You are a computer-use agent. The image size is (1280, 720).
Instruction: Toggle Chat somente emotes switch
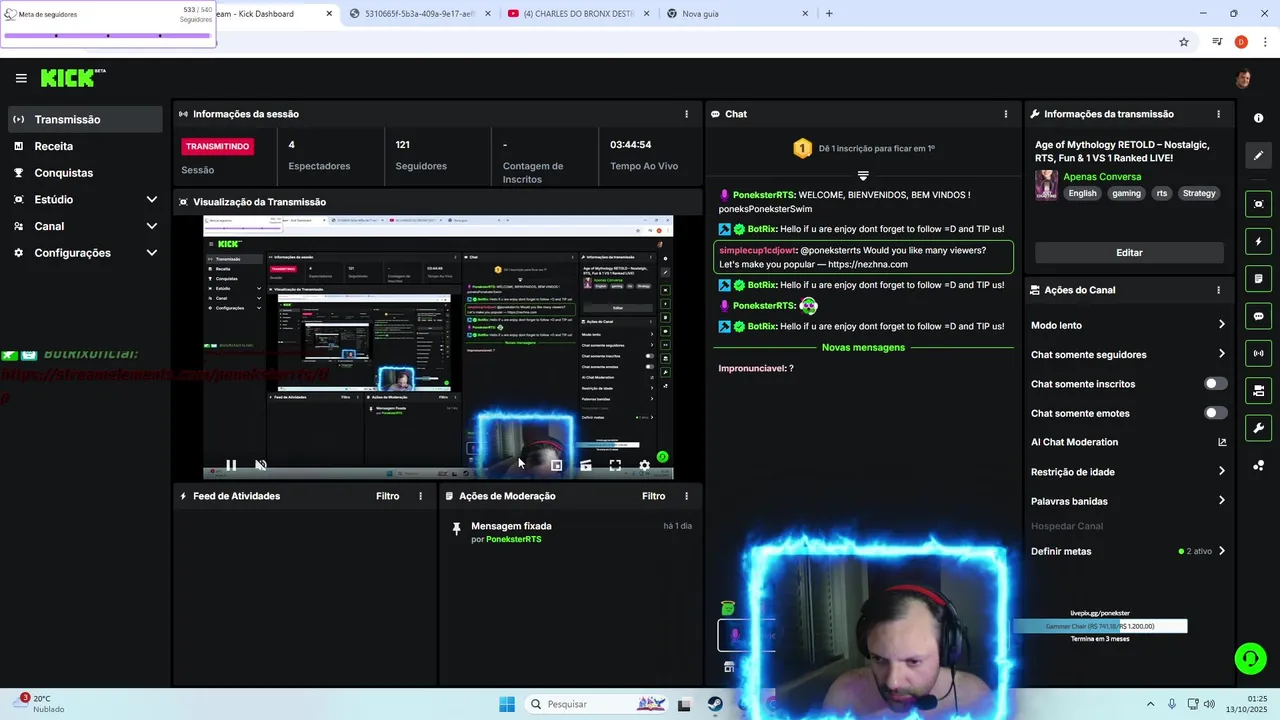pos(1215,413)
